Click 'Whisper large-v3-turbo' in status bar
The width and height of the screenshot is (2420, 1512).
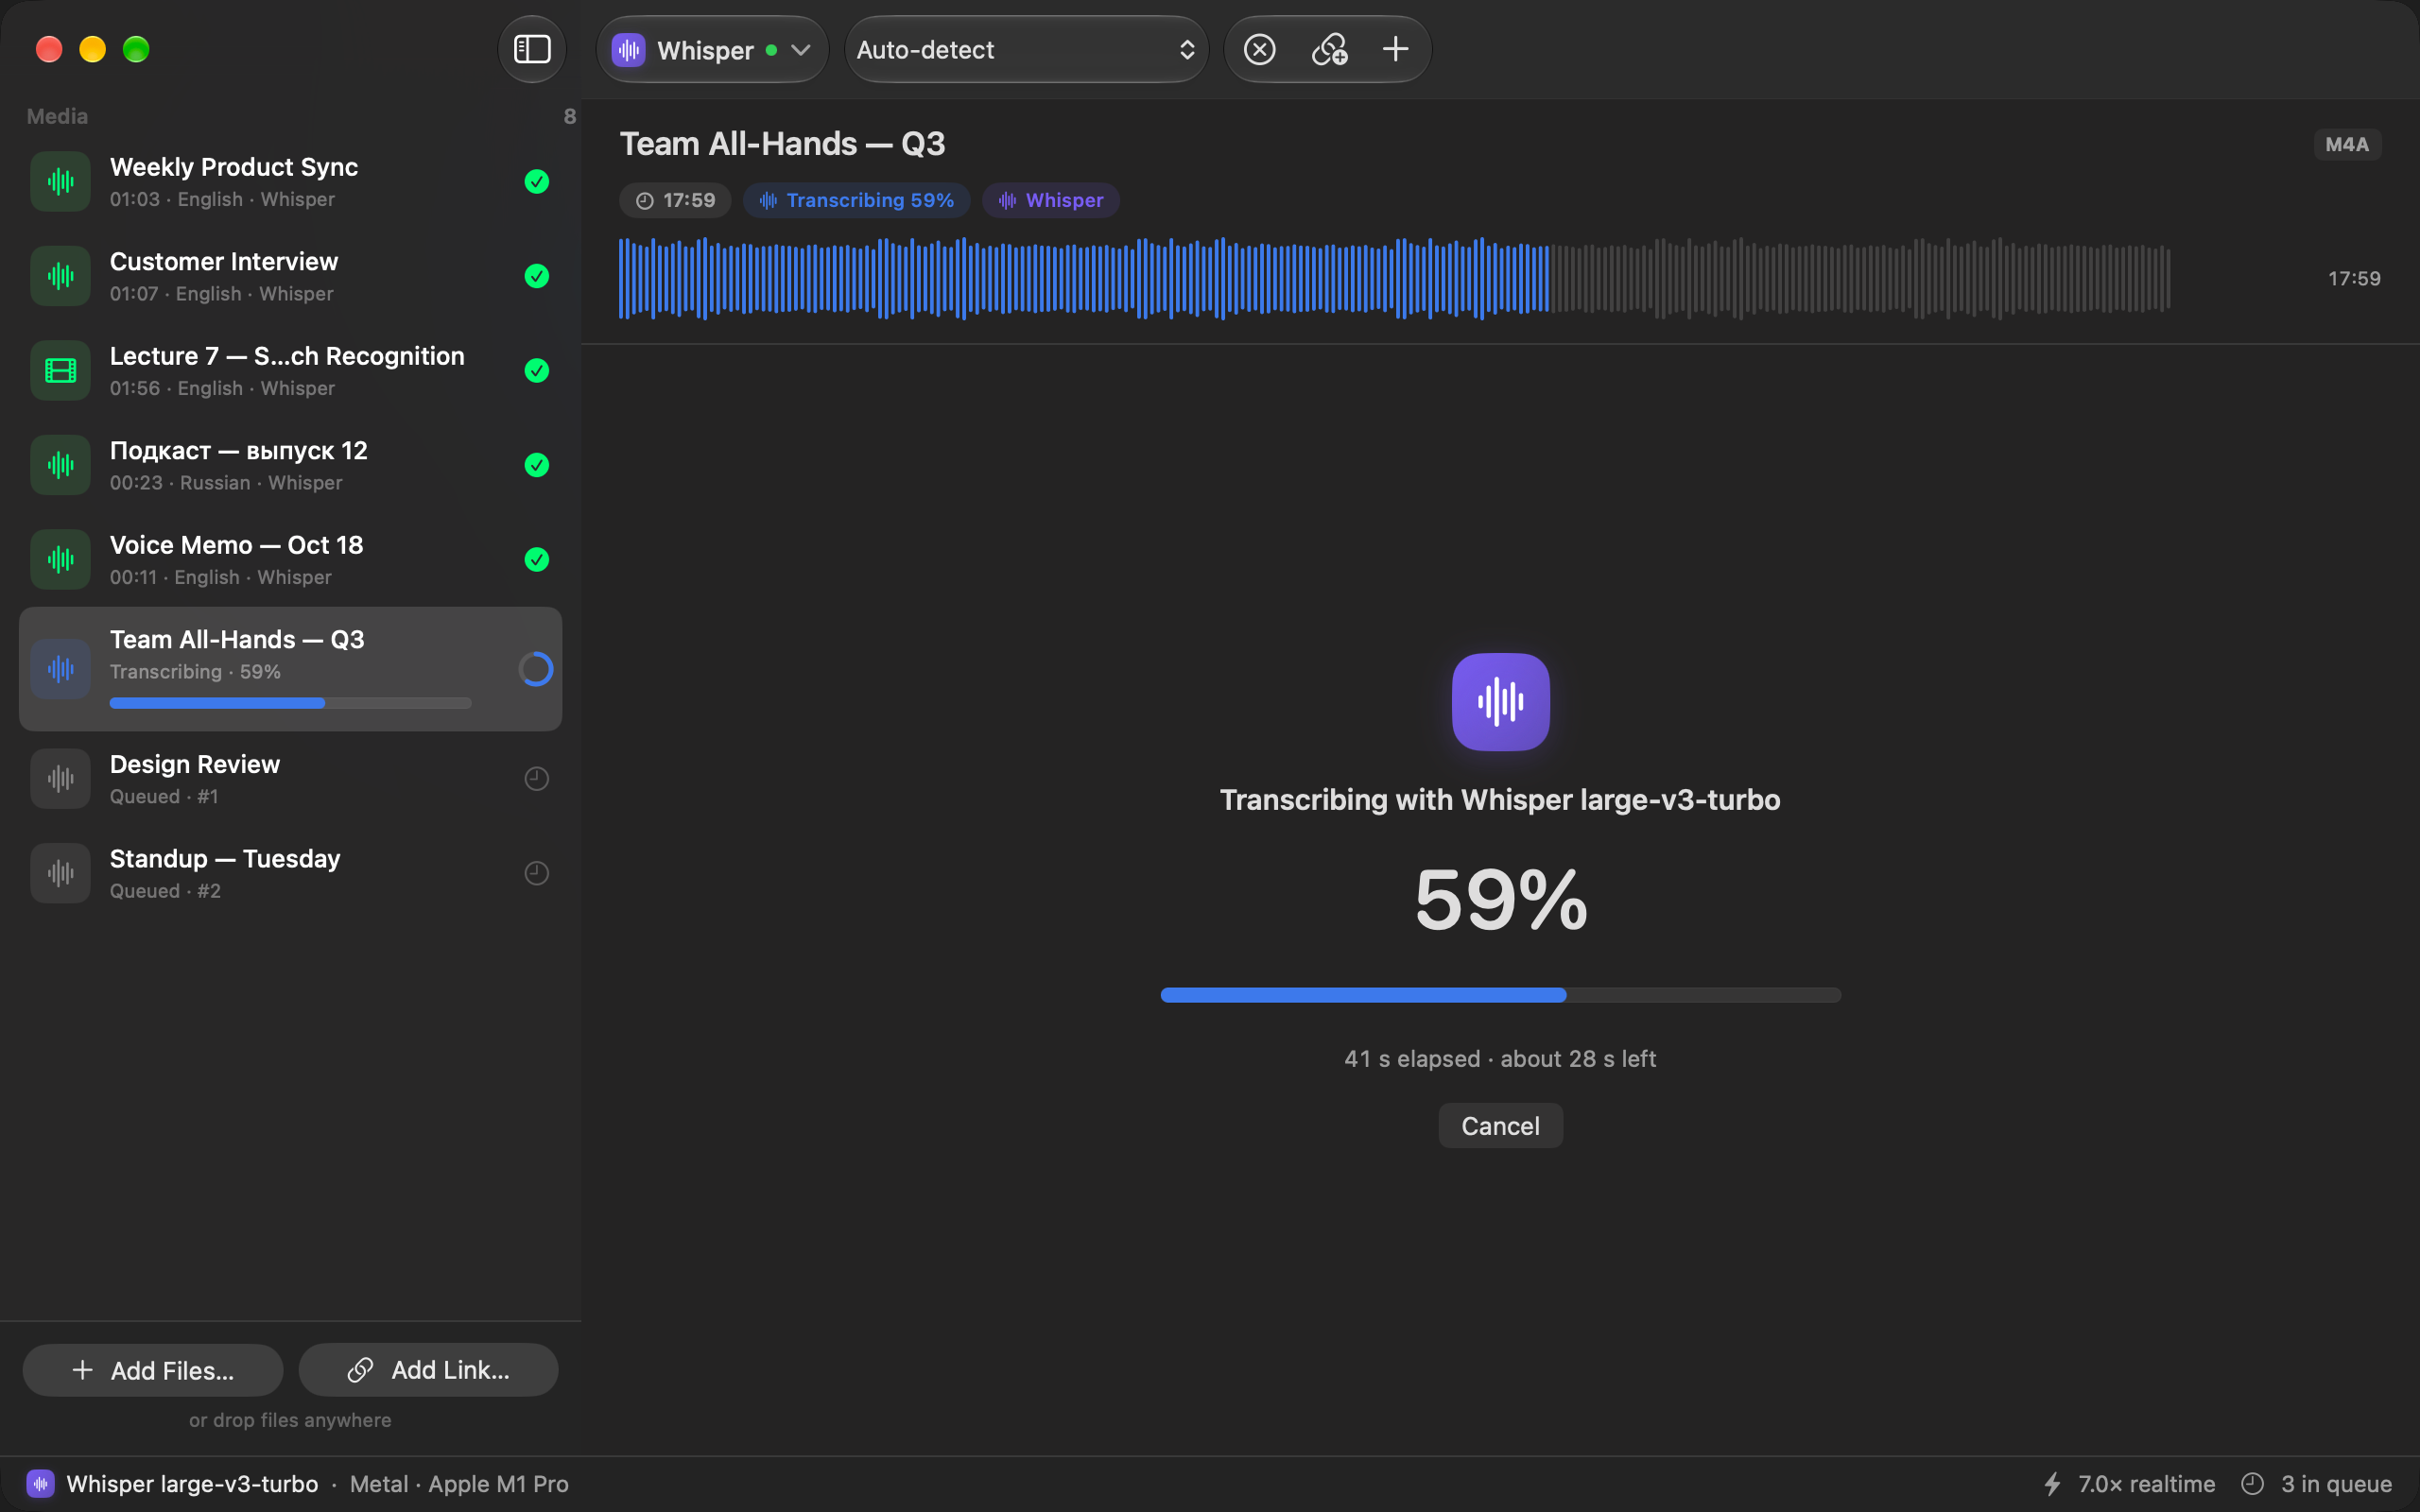click(x=192, y=1483)
